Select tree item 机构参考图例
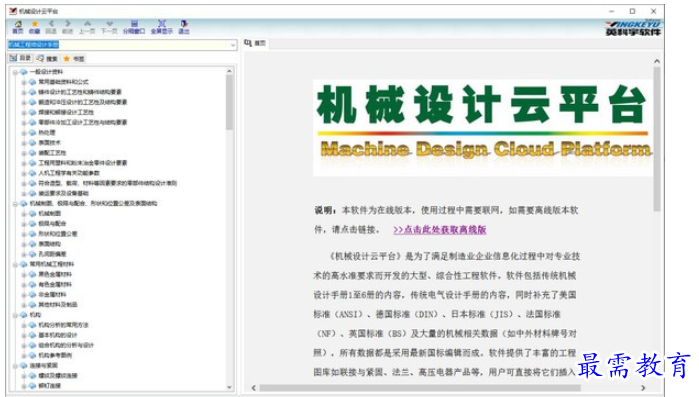The image size is (699, 397). click(55, 356)
